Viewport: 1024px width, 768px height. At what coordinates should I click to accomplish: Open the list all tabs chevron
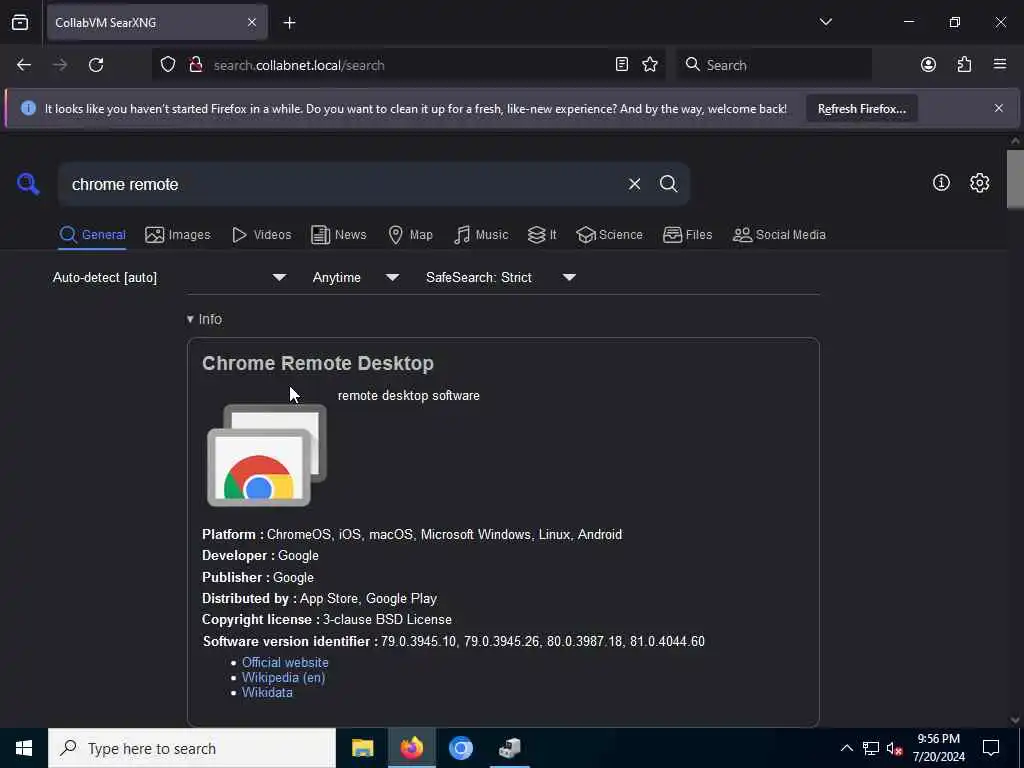[x=825, y=22]
